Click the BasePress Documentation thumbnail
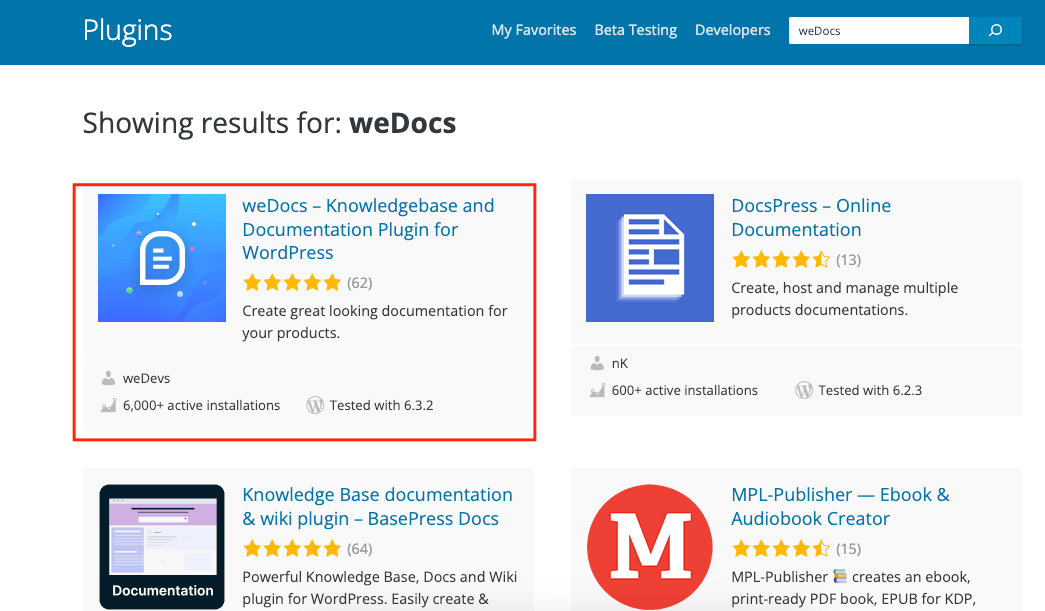Image resolution: width=1045 pixels, height=611 pixels. click(x=161, y=546)
